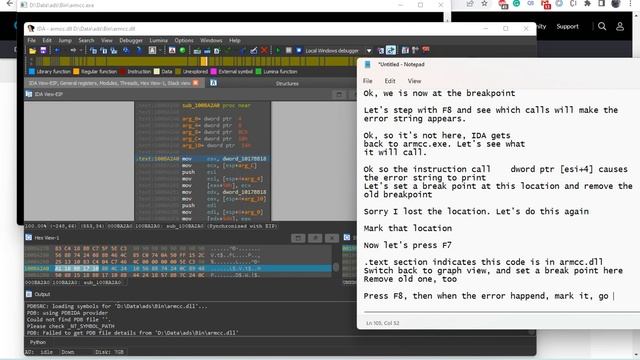This screenshot has height=360, width=640.
Task: Click the red flag icon at IDA toolbar end
Action: pos(426,50)
